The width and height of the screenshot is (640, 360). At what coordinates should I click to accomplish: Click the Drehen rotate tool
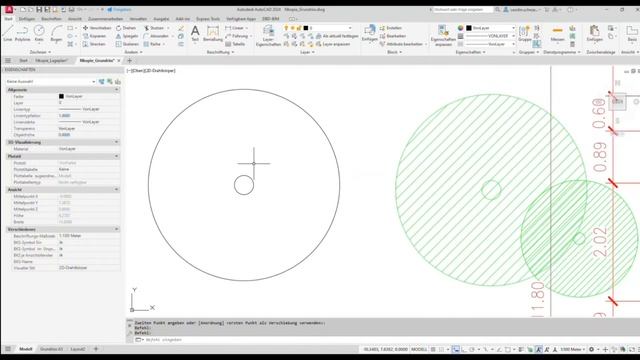click(126, 28)
